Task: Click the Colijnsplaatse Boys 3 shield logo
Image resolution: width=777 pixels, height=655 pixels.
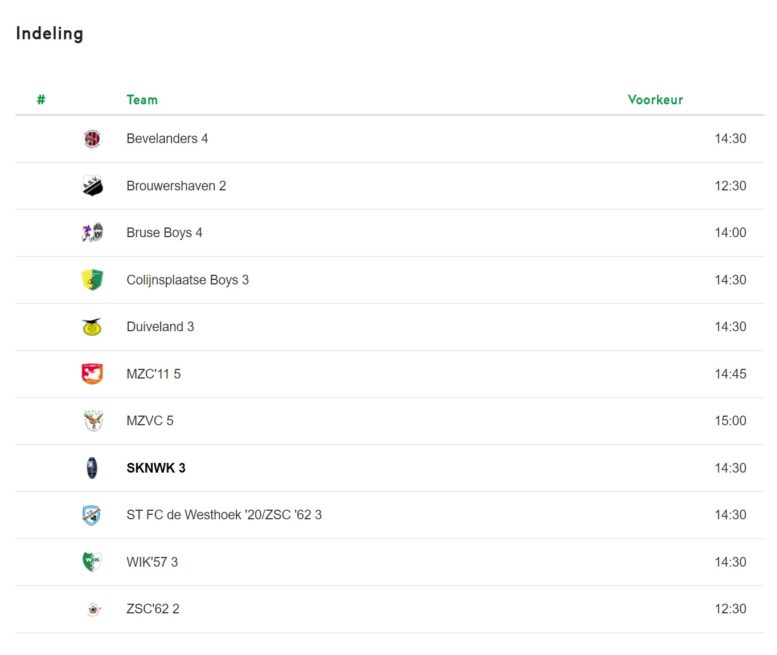Action: 92,280
